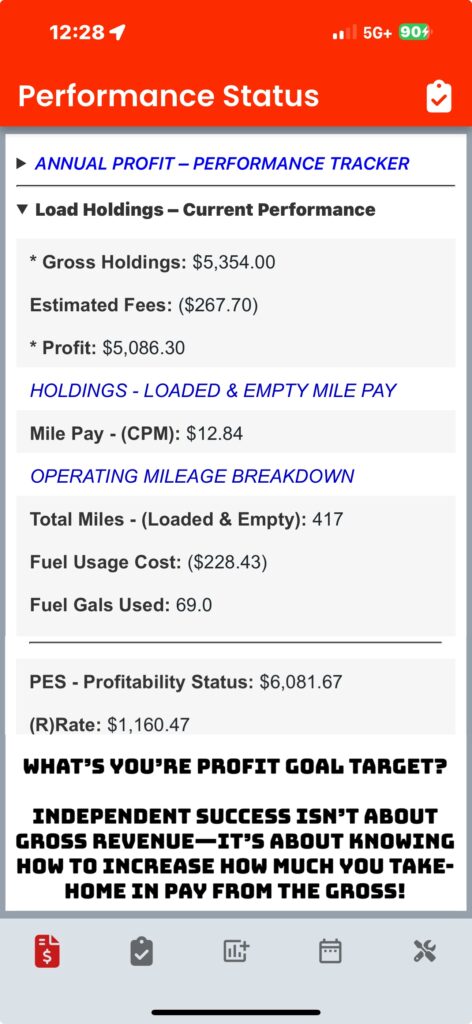Open the clipboard check tab in bottom bar
The width and height of the screenshot is (472, 1024).
coord(142,951)
